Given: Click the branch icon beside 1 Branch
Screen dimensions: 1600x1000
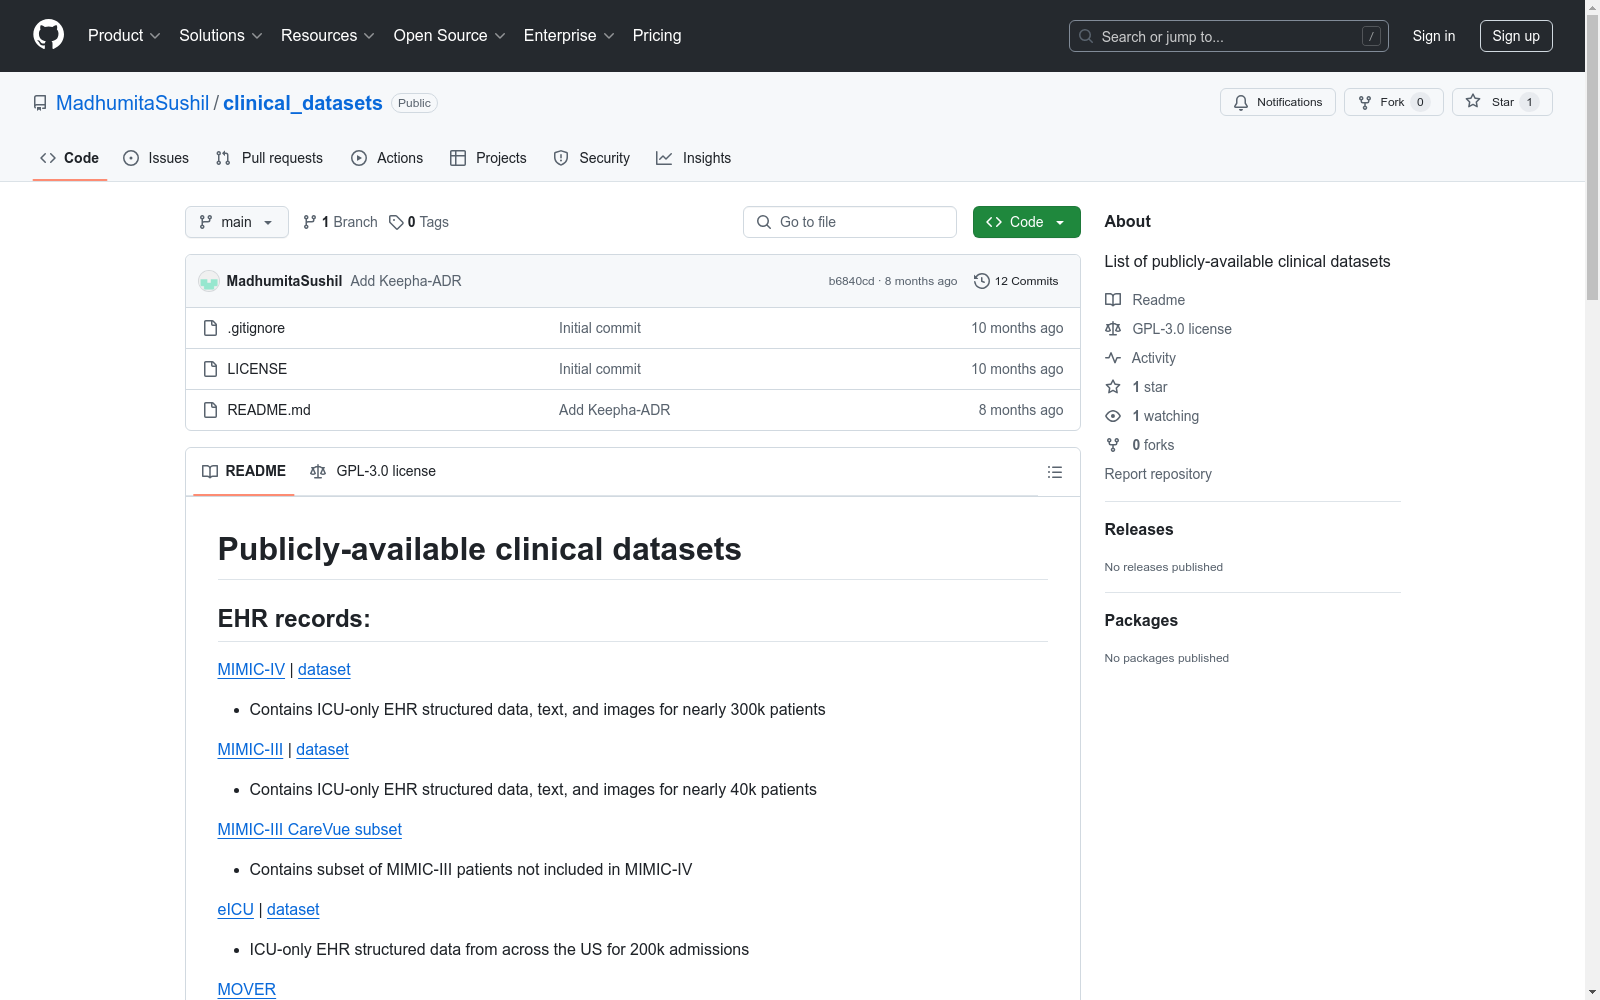Looking at the screenshot, I should click(310, 222).
